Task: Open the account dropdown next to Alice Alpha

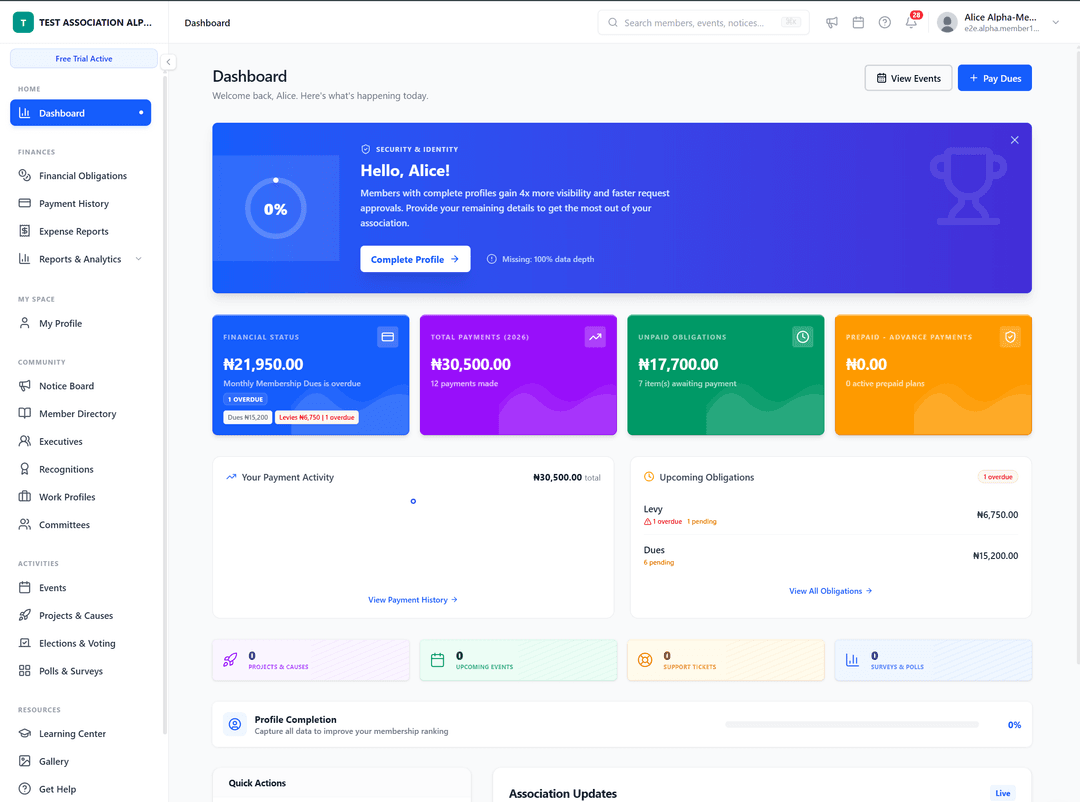Action: pyautogui.click(x=1055, y=23)
